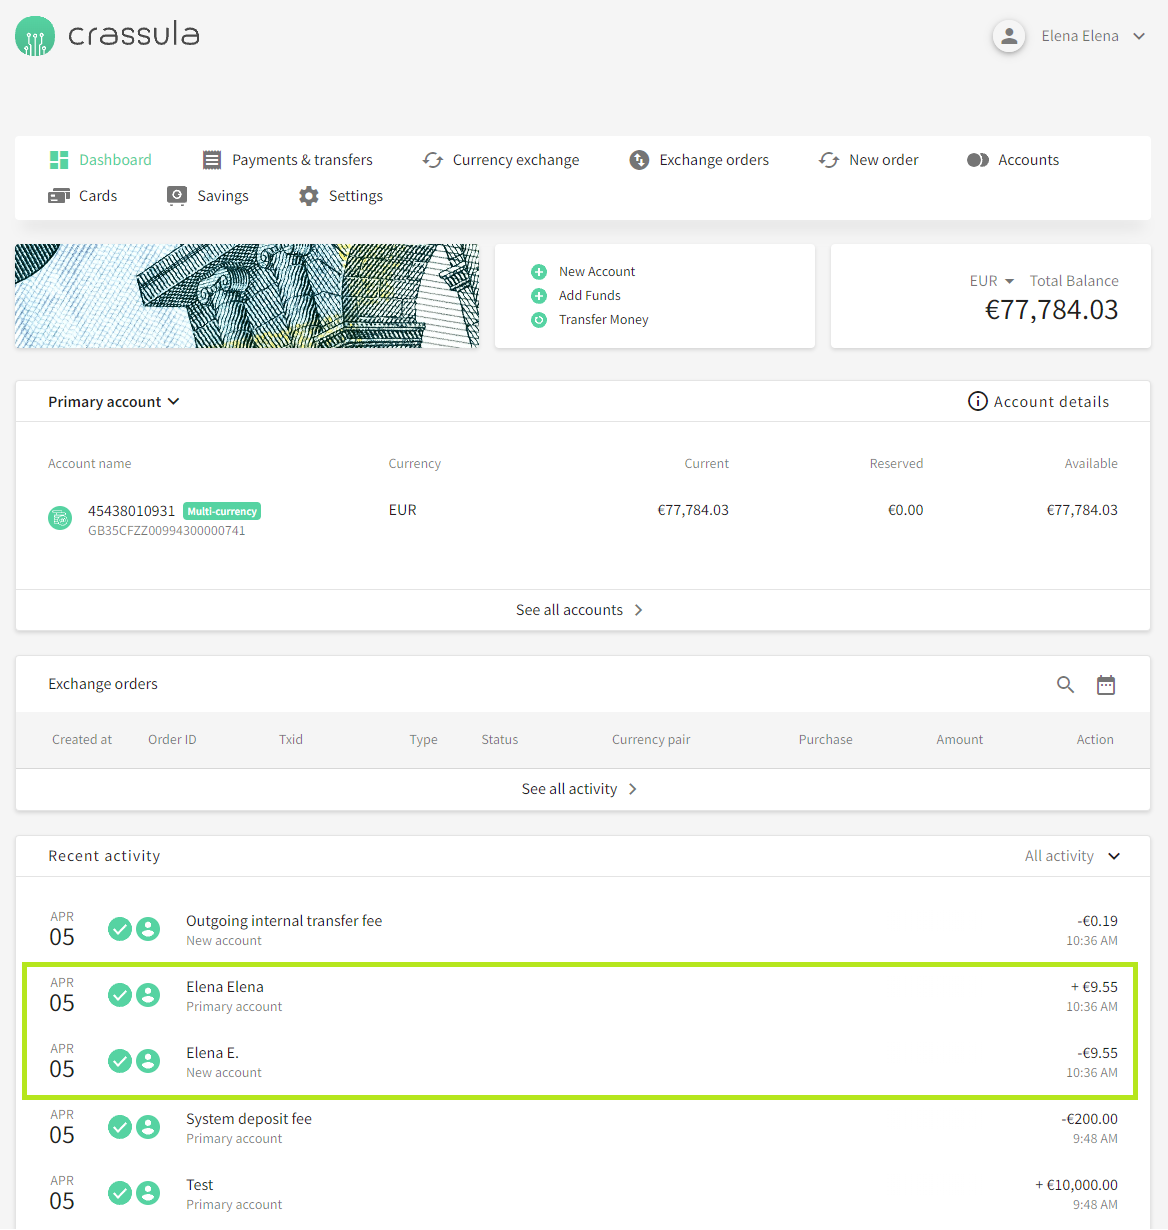This screenshot has width=1168, height=1230.
Task: Click the Transfer Money circular icon
Action: (x=539, y=320)
